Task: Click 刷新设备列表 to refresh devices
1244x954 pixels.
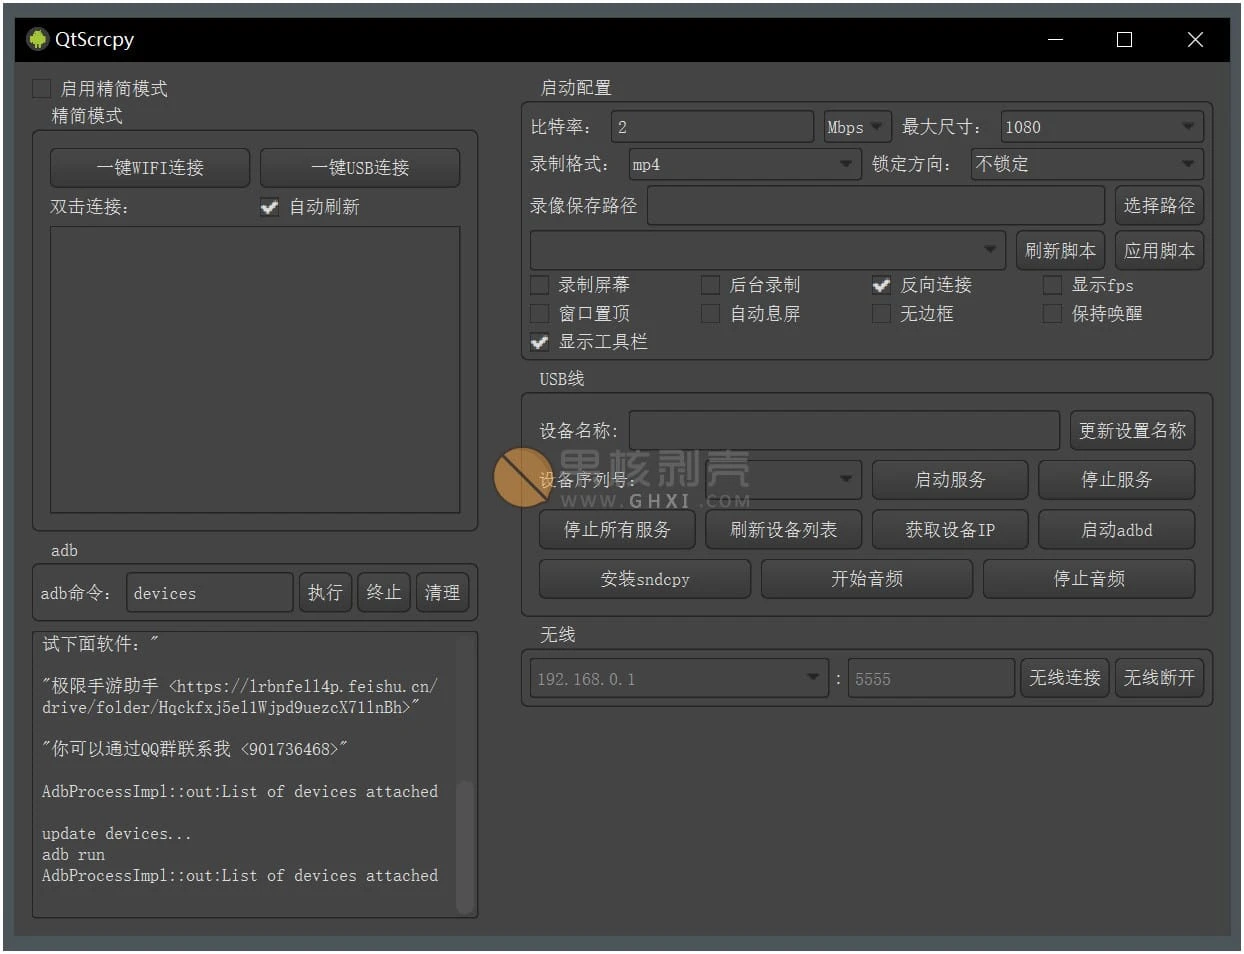Action: (783, 530)
